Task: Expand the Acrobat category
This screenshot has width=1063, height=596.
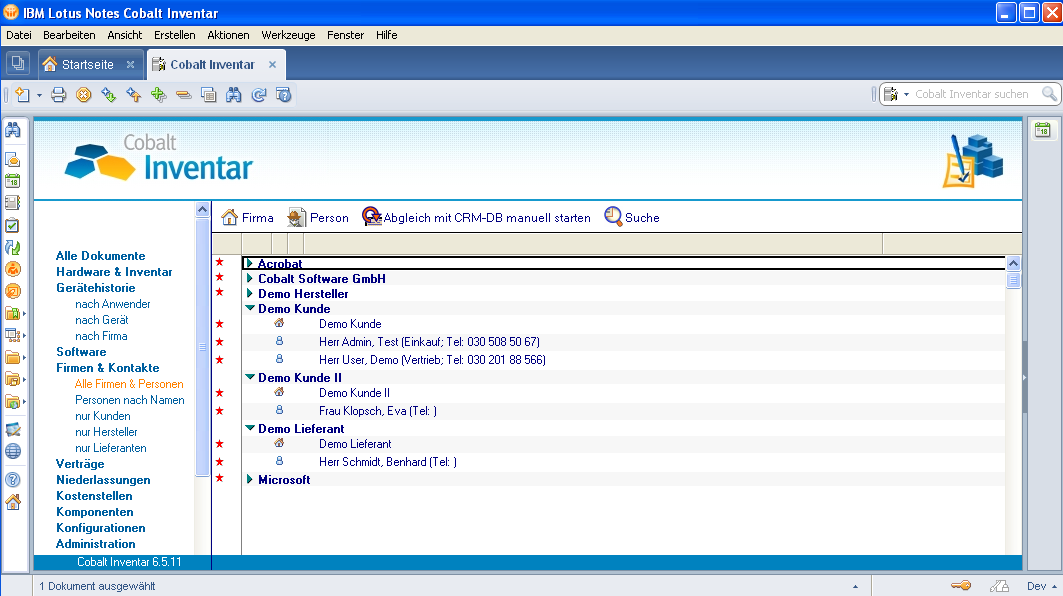Action: point(249,264)
